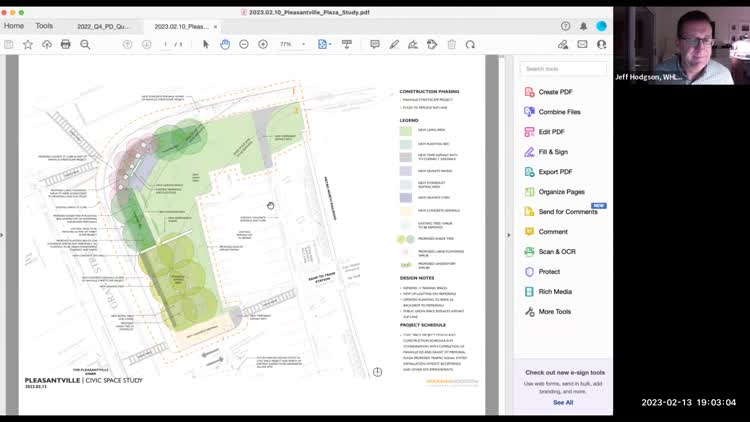750x422 pixels.
Task: Zoom in with the plus button
Action: coord(263,44)
